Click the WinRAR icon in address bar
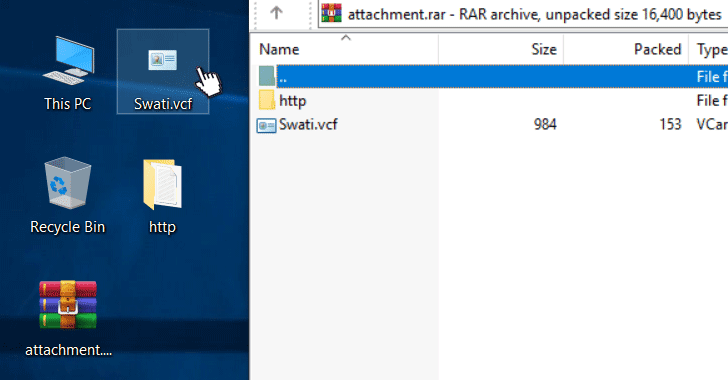The width and height of the screenshot is (728, 380). [x=332, y=13]
